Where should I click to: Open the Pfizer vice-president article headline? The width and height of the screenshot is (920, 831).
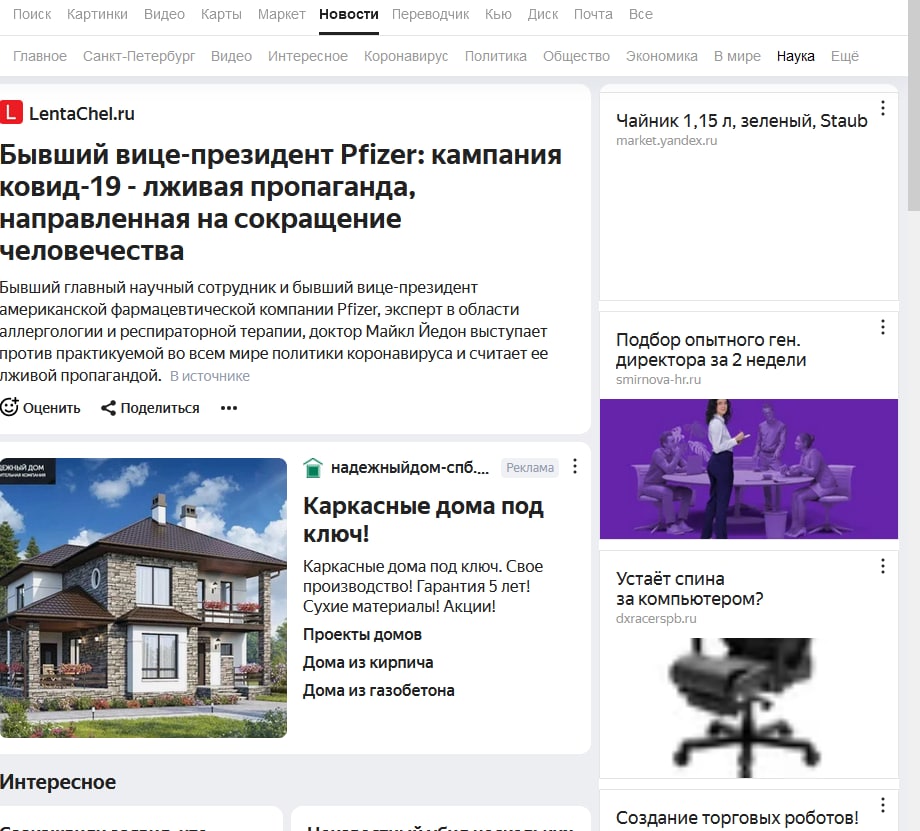(x=281, y=202)
